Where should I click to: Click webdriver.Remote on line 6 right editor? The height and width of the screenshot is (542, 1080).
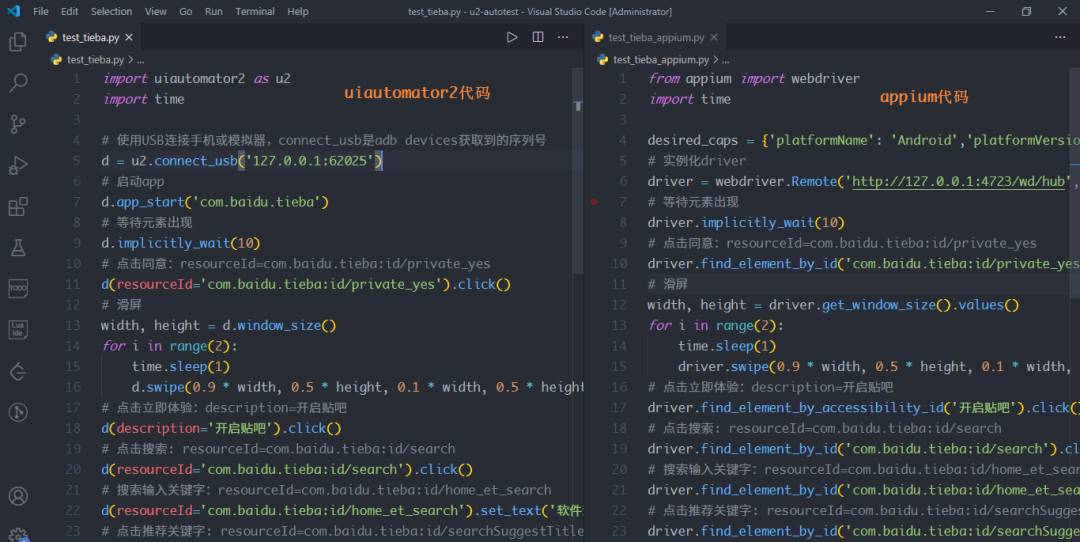(776, 182)
